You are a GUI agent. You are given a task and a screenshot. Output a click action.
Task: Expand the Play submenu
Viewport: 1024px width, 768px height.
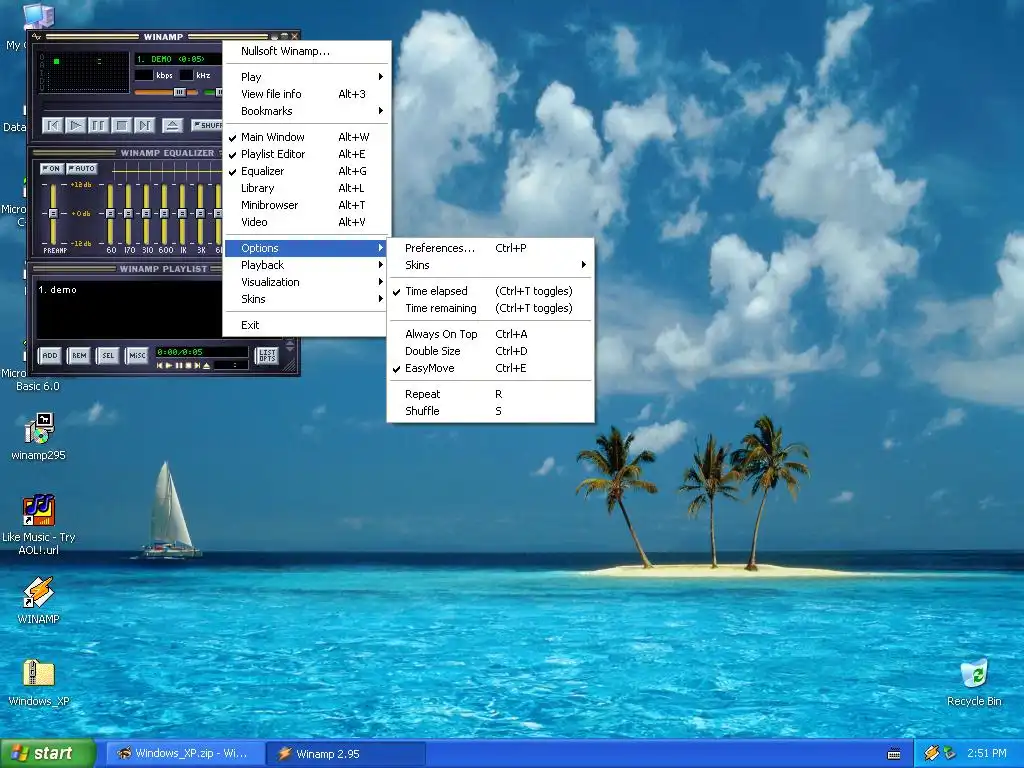(x=306, y=77)
